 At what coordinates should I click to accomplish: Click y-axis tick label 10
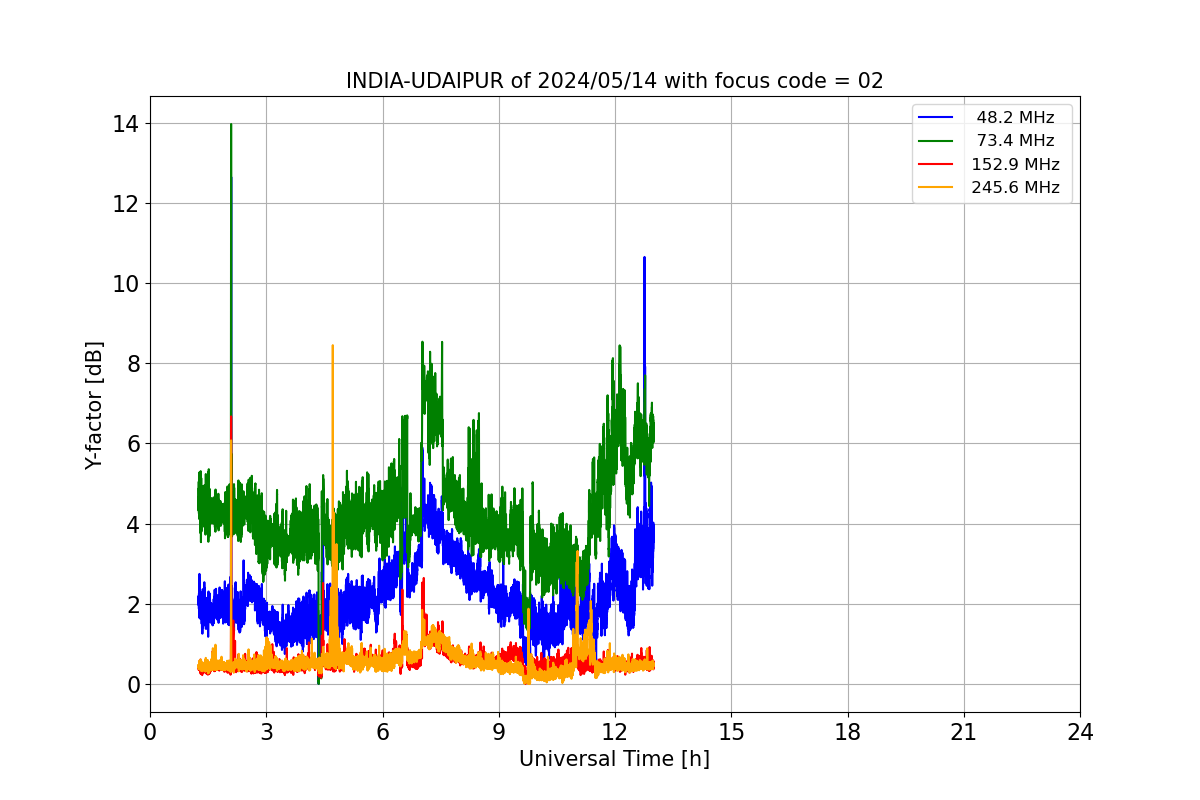(127, 284)
